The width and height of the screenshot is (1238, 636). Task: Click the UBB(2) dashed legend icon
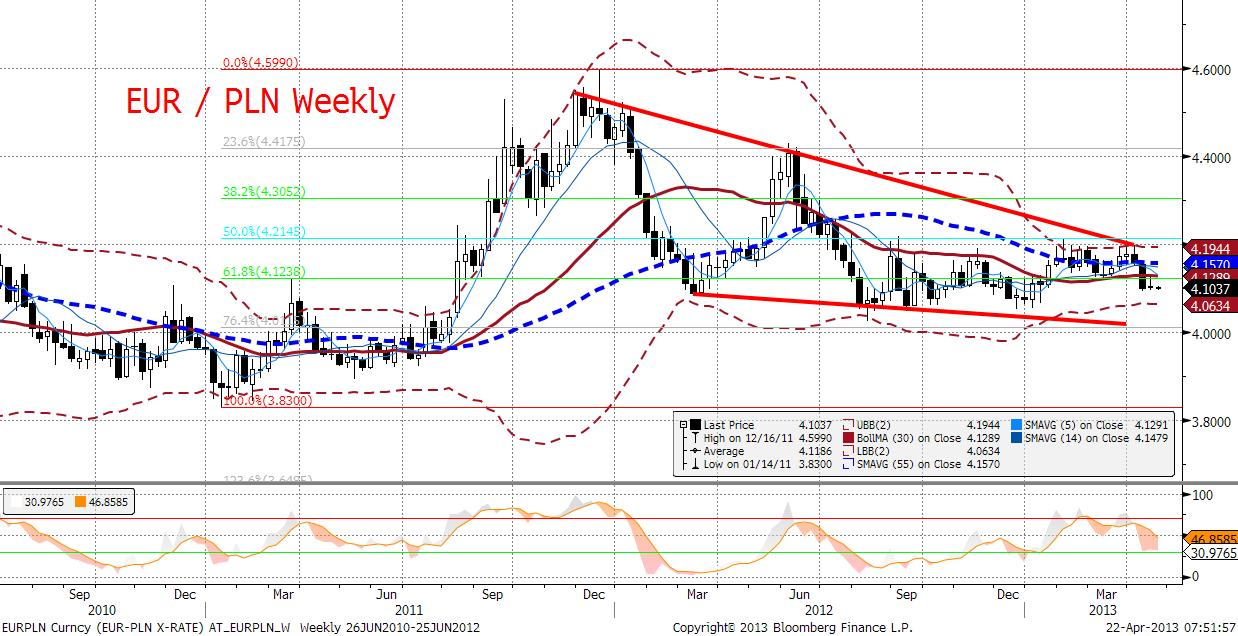[848, 425]
